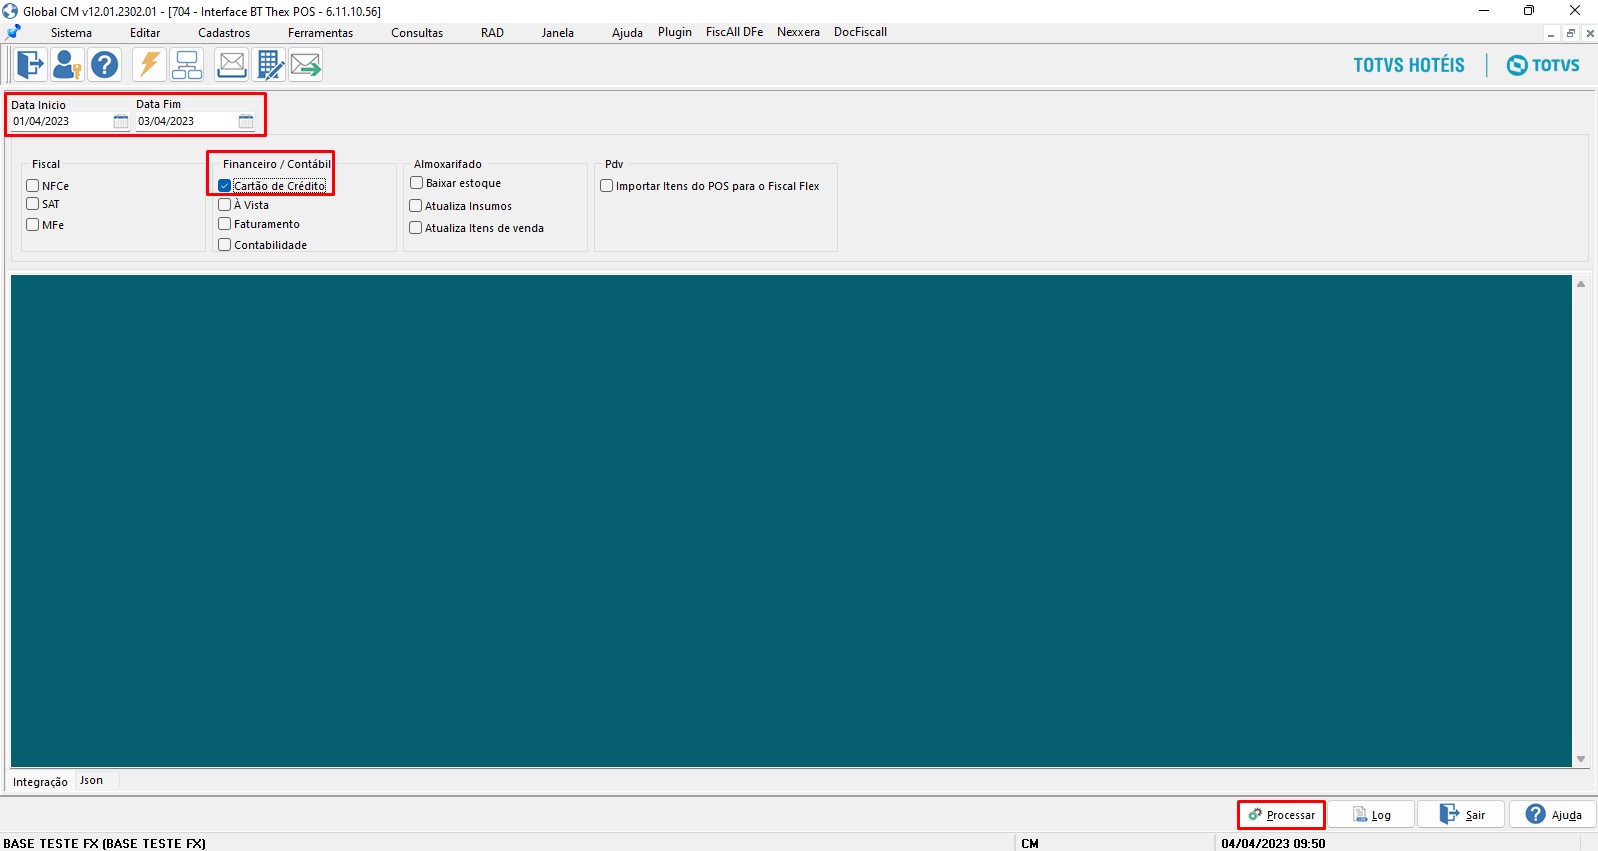
Task: Open the network hierarchy diagram icon
Action: pyautogui.click(x=186, y=65)
